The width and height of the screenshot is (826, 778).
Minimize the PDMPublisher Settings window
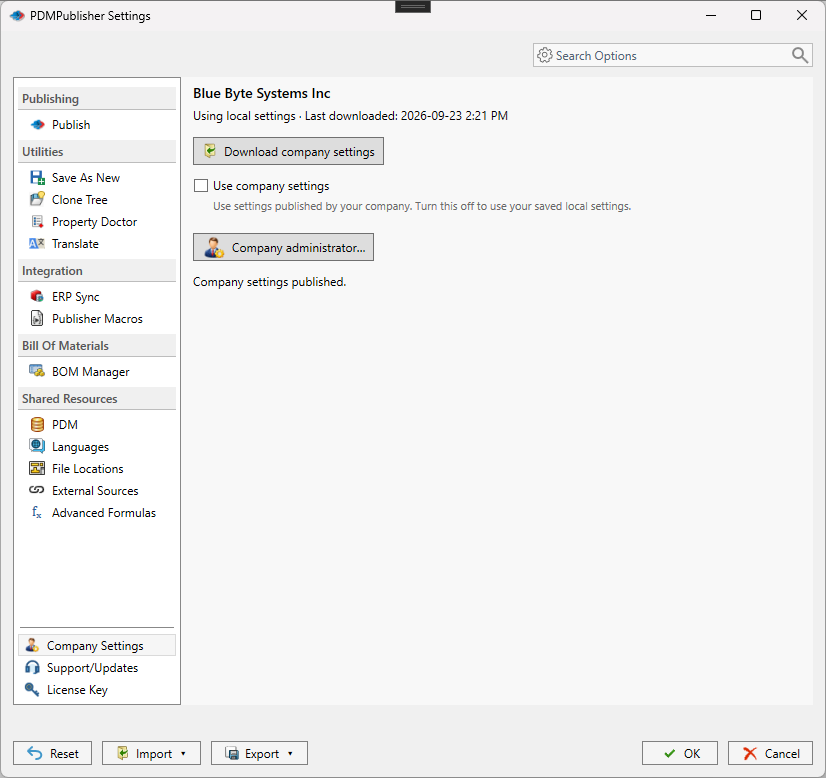point(711,15)
